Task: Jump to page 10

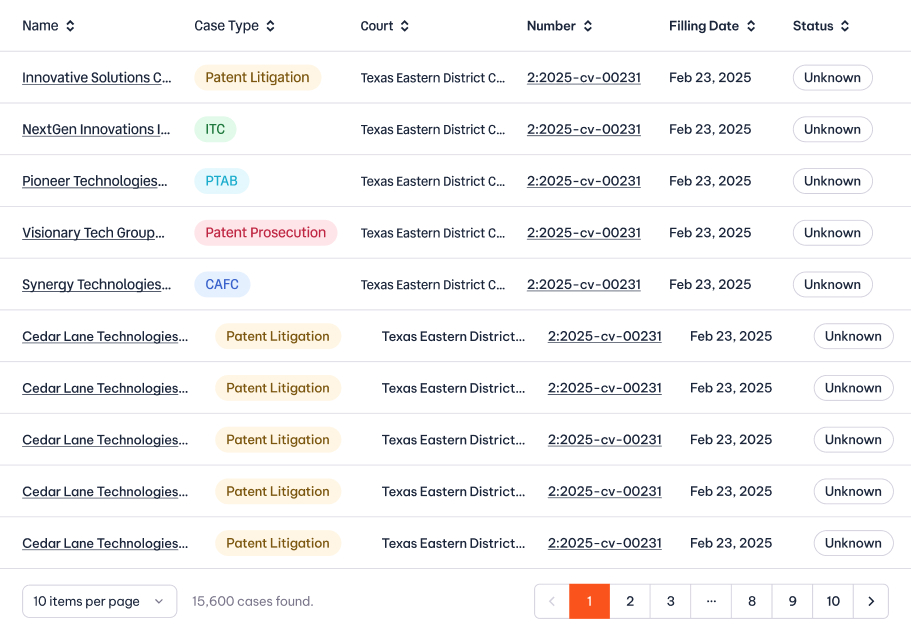Action: tap(833, 601)
